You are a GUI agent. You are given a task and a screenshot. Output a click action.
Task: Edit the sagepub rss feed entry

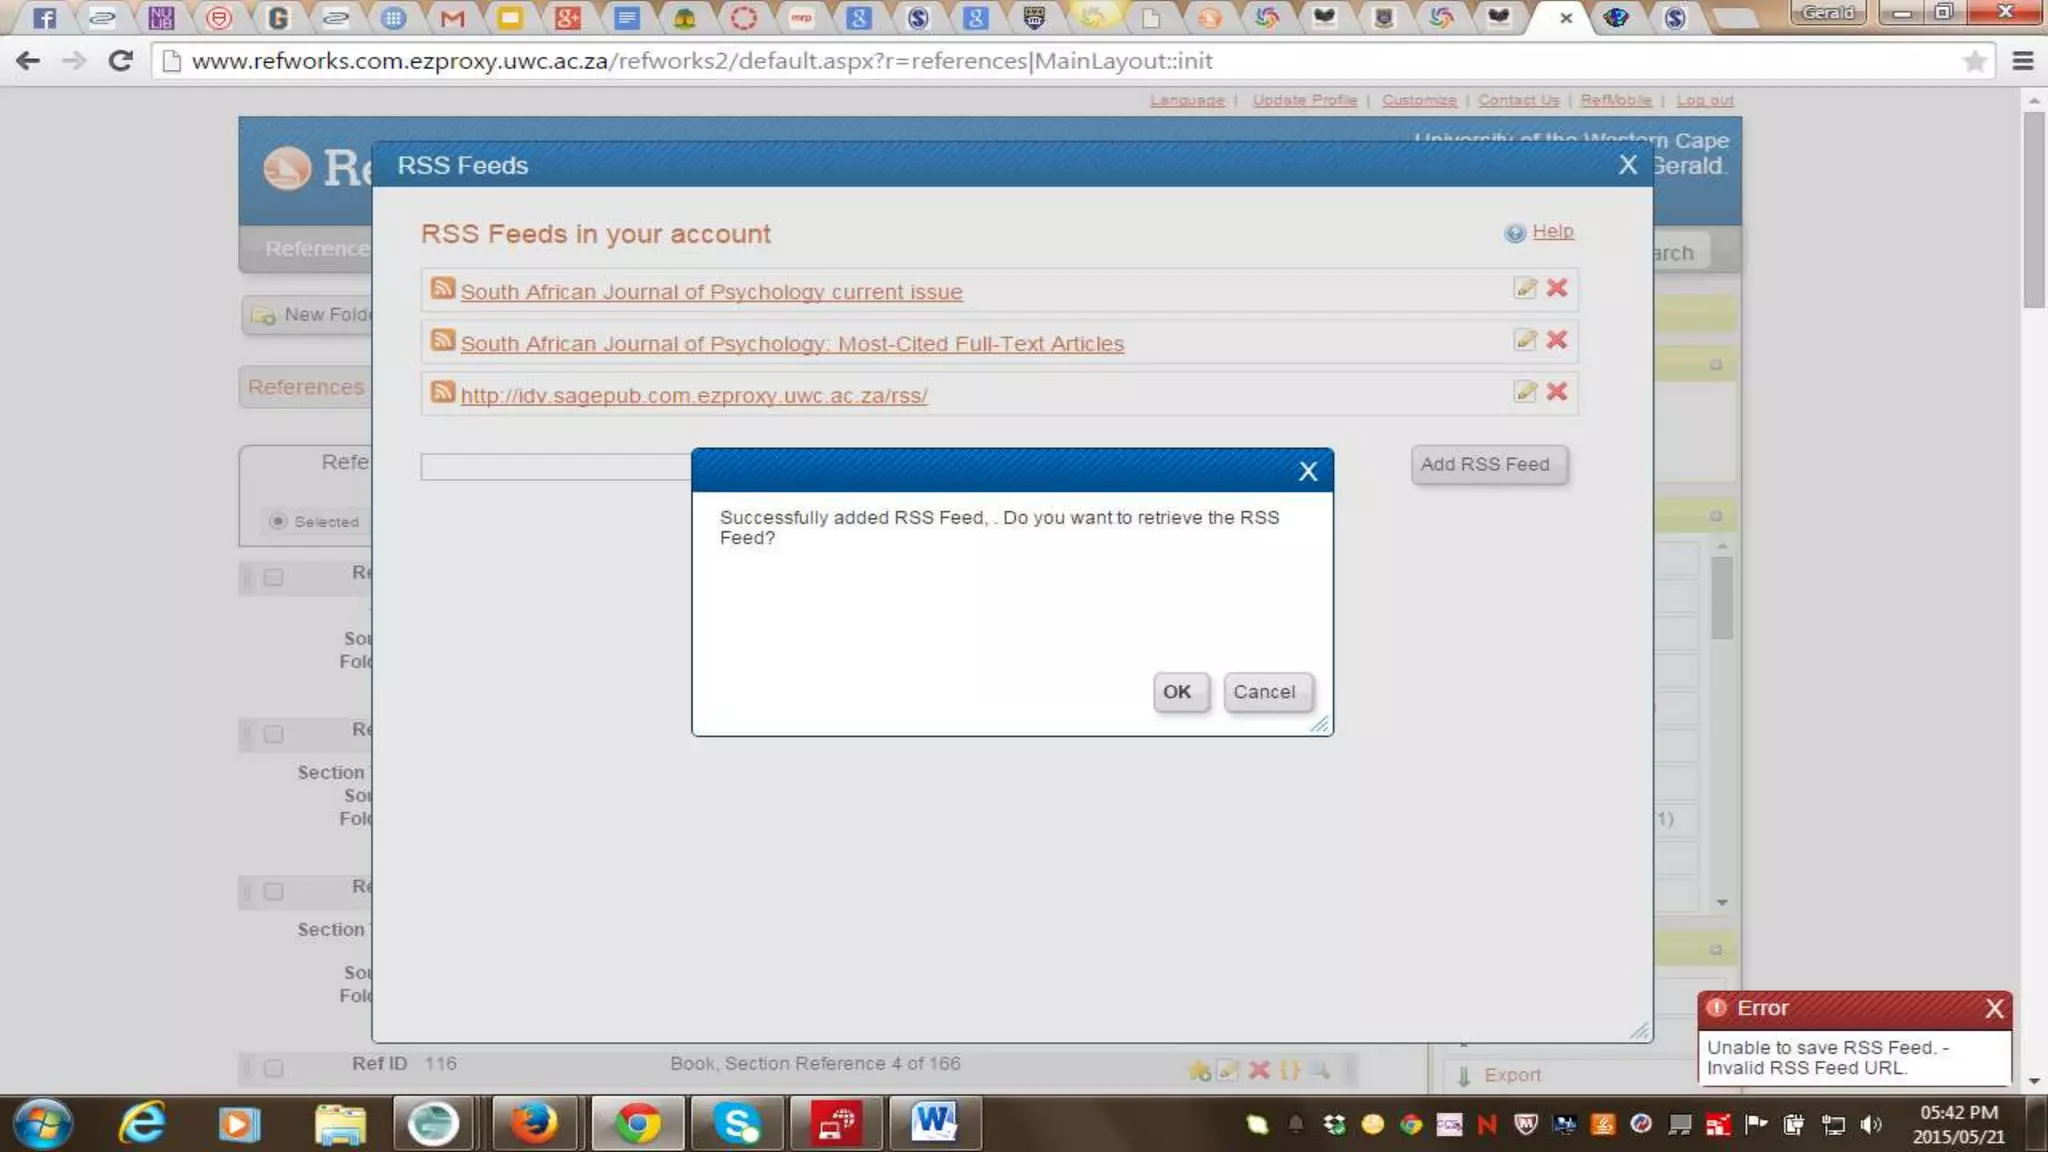tap(1524, 392)
